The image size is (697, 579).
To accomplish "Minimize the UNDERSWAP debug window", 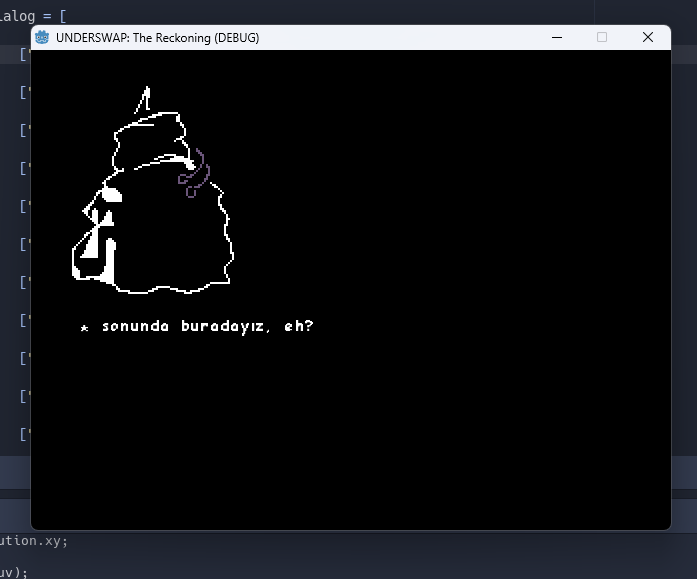I will 557,37.
